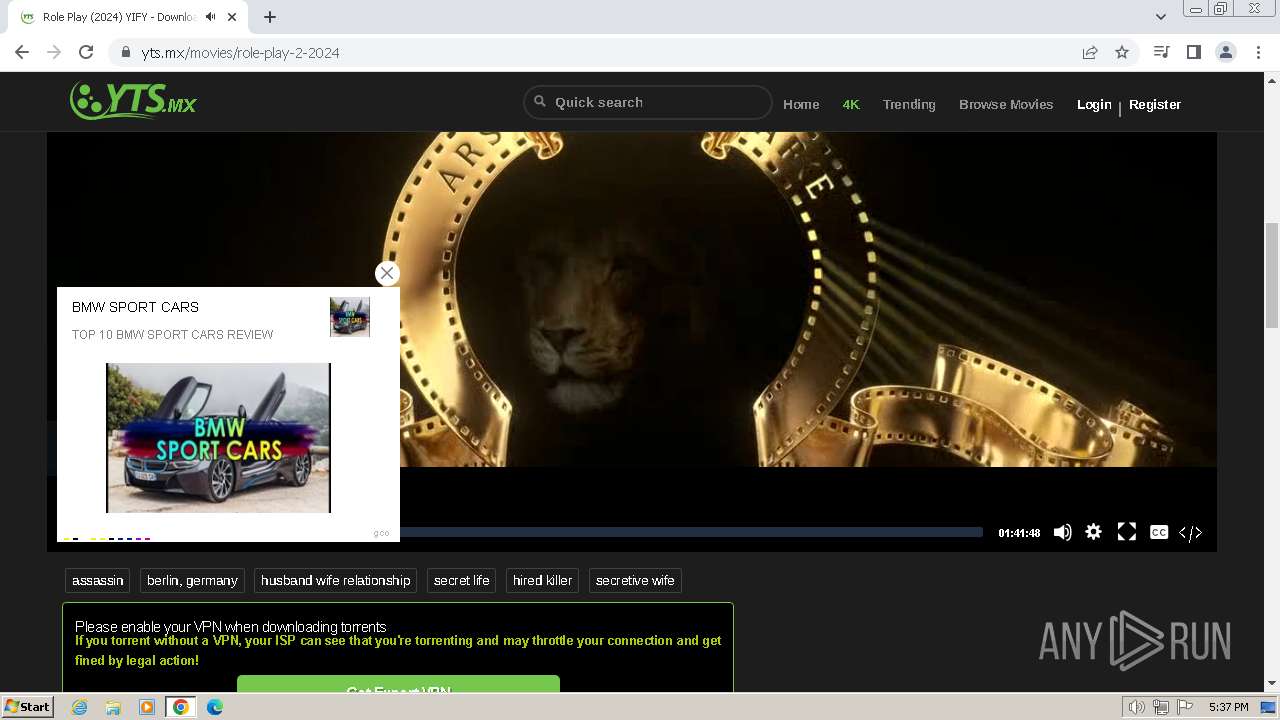Select the secret life tag
Image resolution: width=1280 pixels, height=720 pixels.
(461, 580)
